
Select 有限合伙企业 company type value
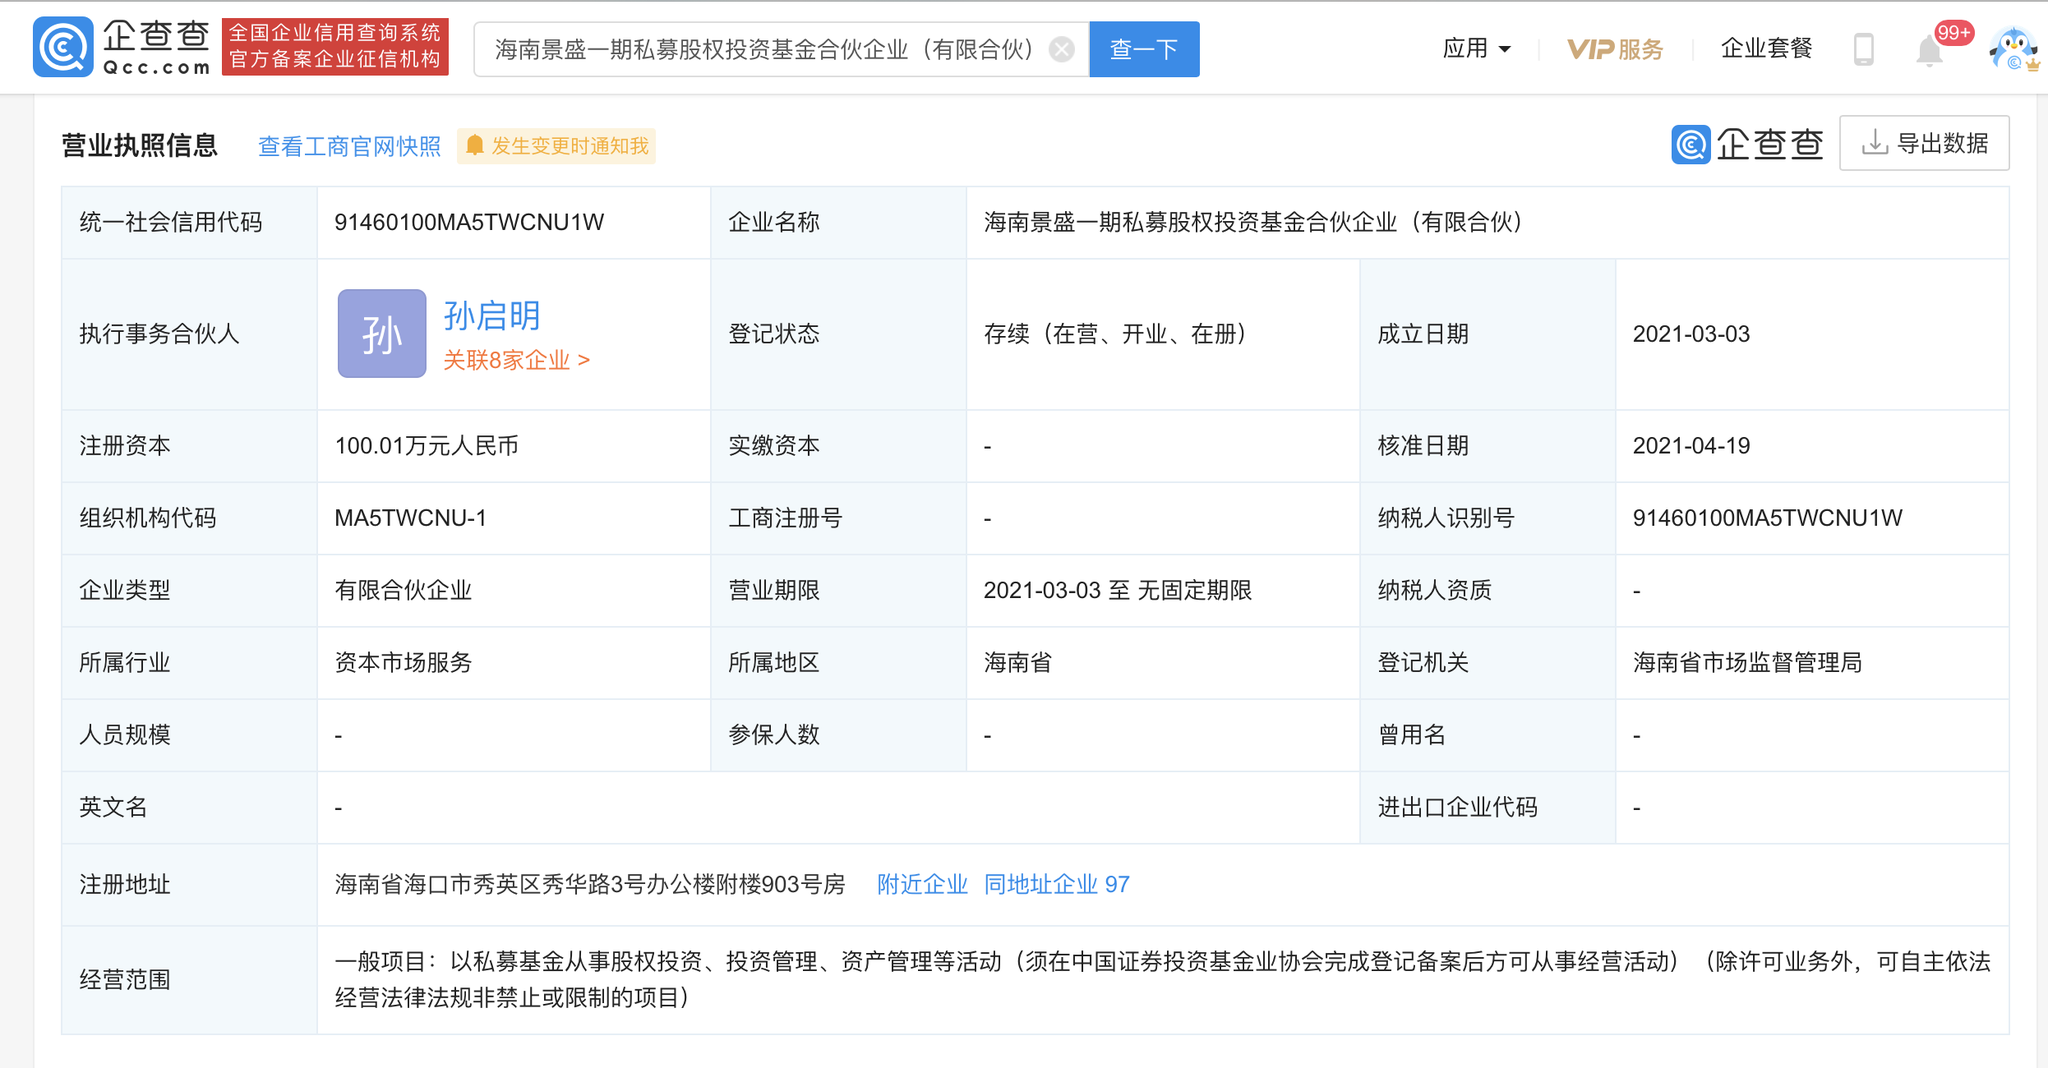click(403, 590)
